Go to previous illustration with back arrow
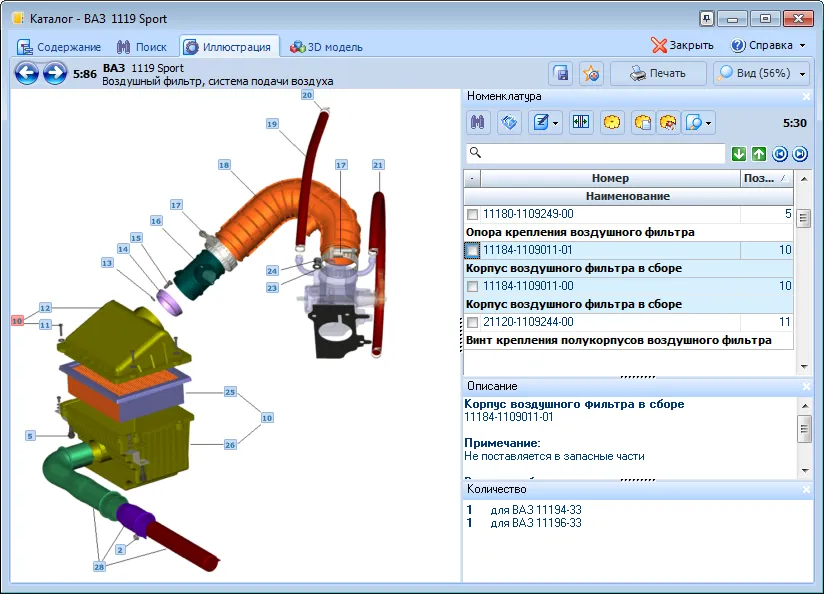 click(x=26, y=73)
